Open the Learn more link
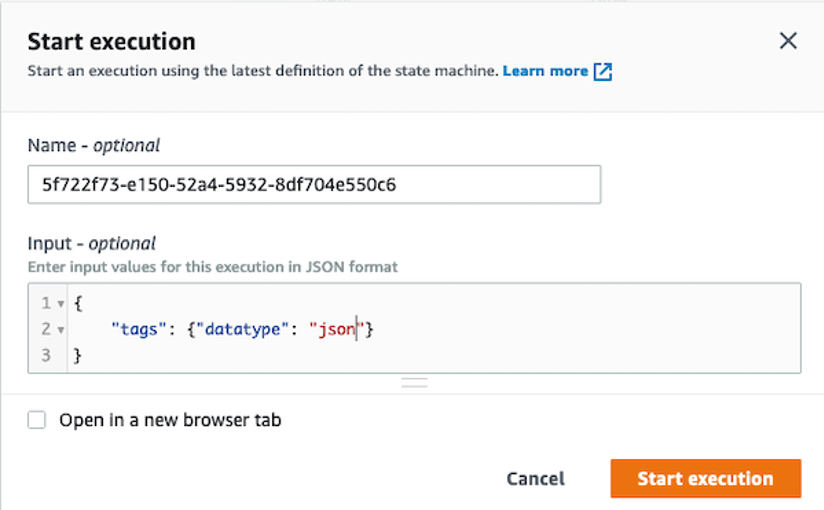 545,71
